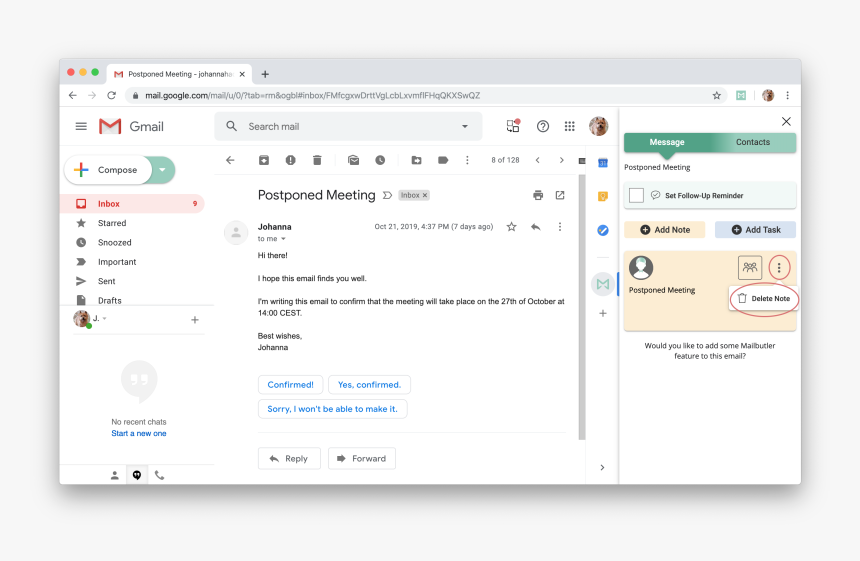Click the Archive icon in the email toolbar
860x561 pixels.
coord(264,160)
